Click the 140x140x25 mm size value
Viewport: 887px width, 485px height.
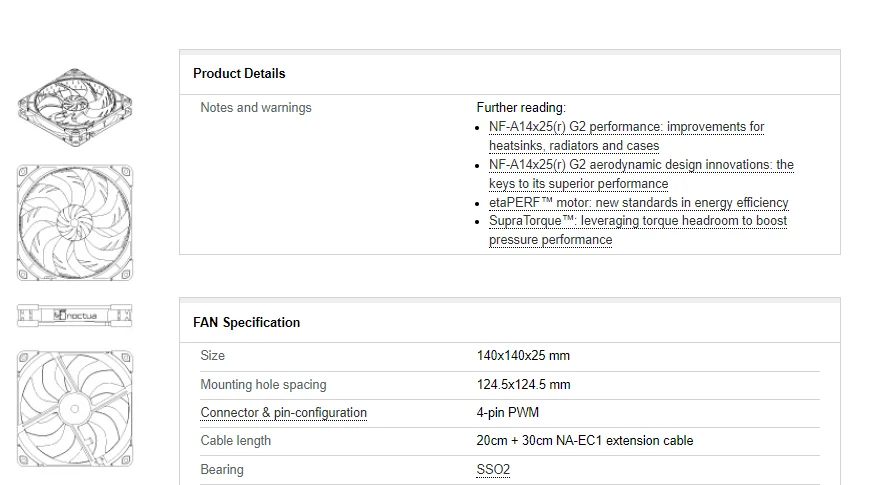[x=523, y=356]
